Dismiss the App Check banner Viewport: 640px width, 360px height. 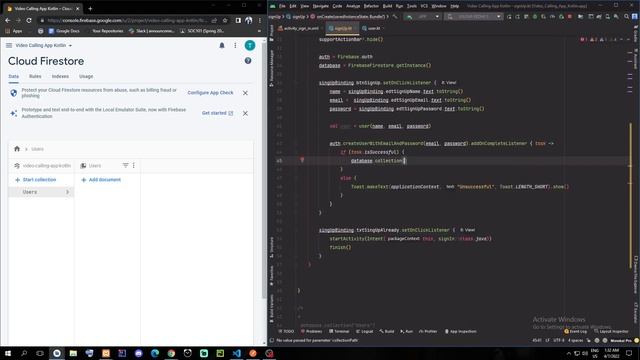(245, 93)
